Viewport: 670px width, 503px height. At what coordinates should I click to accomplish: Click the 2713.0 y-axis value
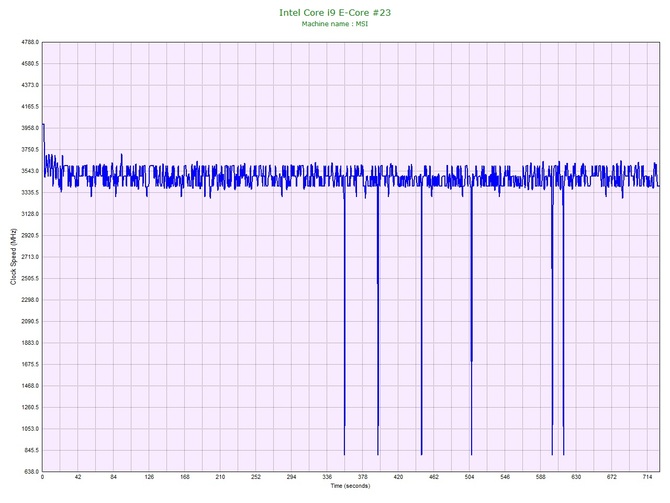click(x=30, y=257)
